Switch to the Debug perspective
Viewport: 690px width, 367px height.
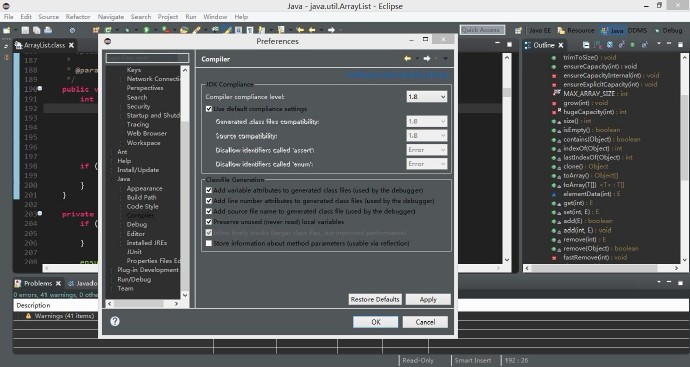coord(668,30)
